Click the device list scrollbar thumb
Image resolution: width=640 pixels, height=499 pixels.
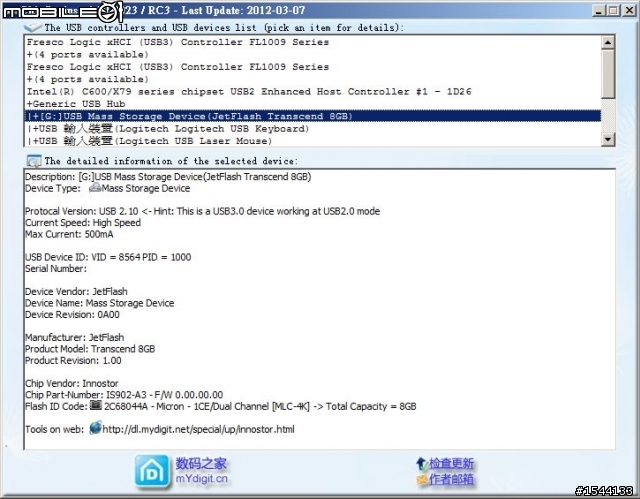(x=608, y=74)
